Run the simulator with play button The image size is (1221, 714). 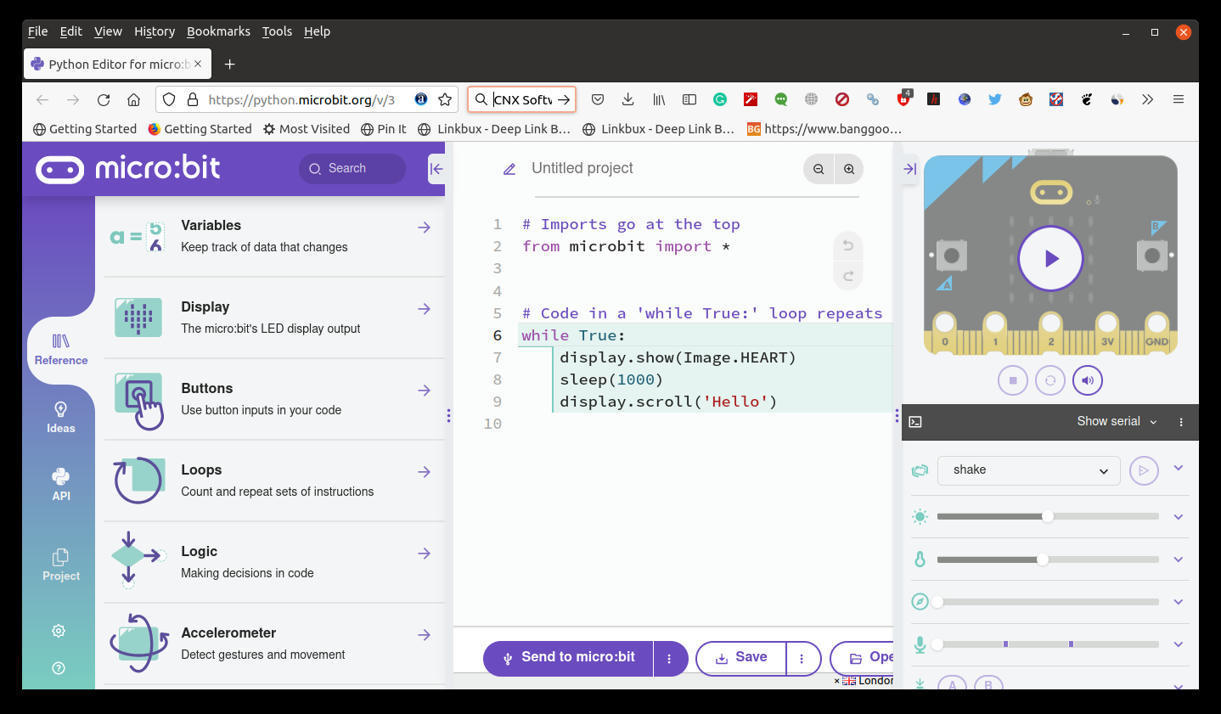click(1050, 258)
